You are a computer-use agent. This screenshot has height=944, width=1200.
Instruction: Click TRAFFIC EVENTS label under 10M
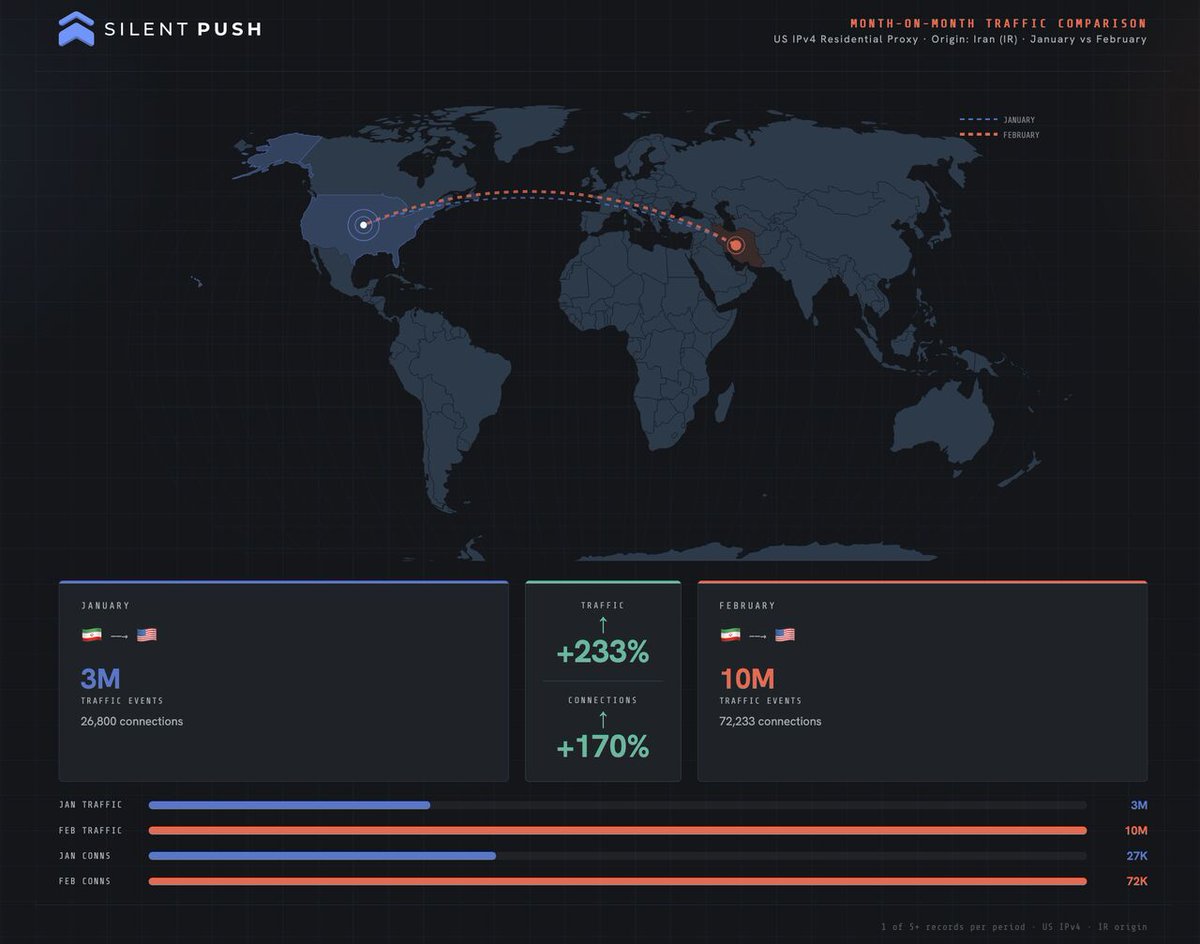[761, 701]
